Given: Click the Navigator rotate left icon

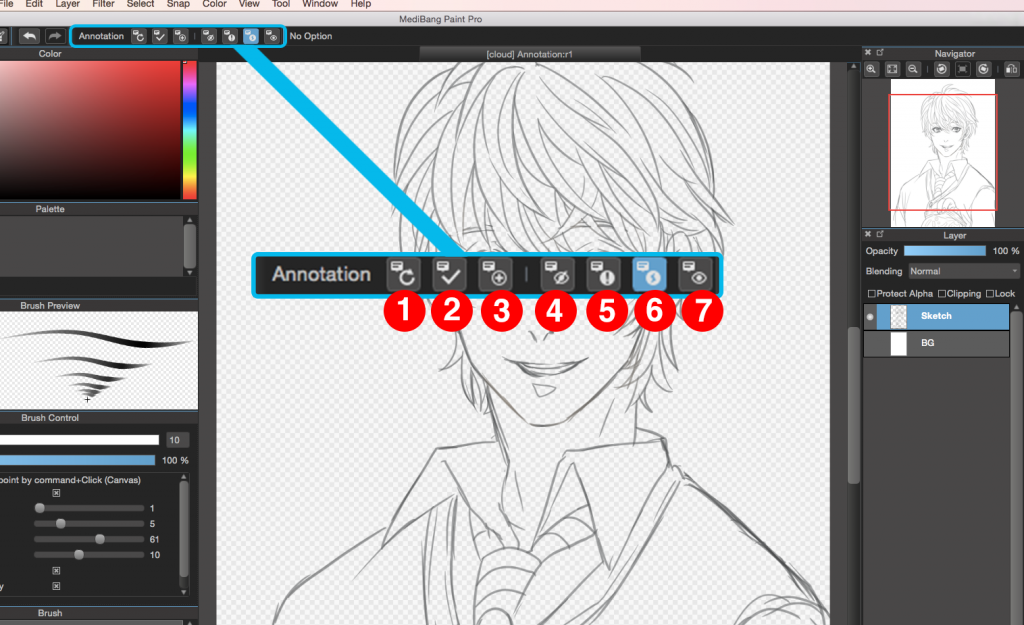Looking at the screenshot, I should click(941, 69).
